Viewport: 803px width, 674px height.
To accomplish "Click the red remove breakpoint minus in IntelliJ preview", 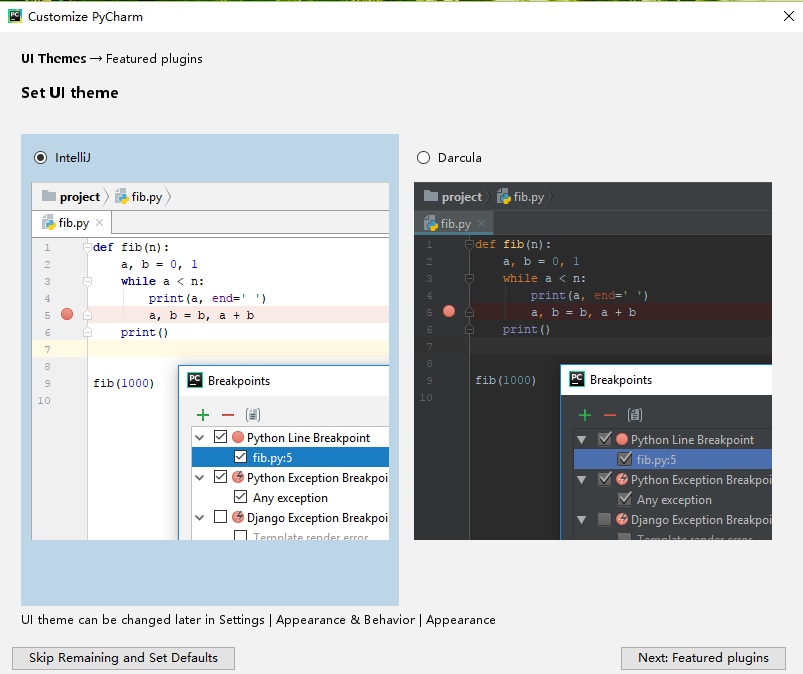I will click(x=228, y=415).
